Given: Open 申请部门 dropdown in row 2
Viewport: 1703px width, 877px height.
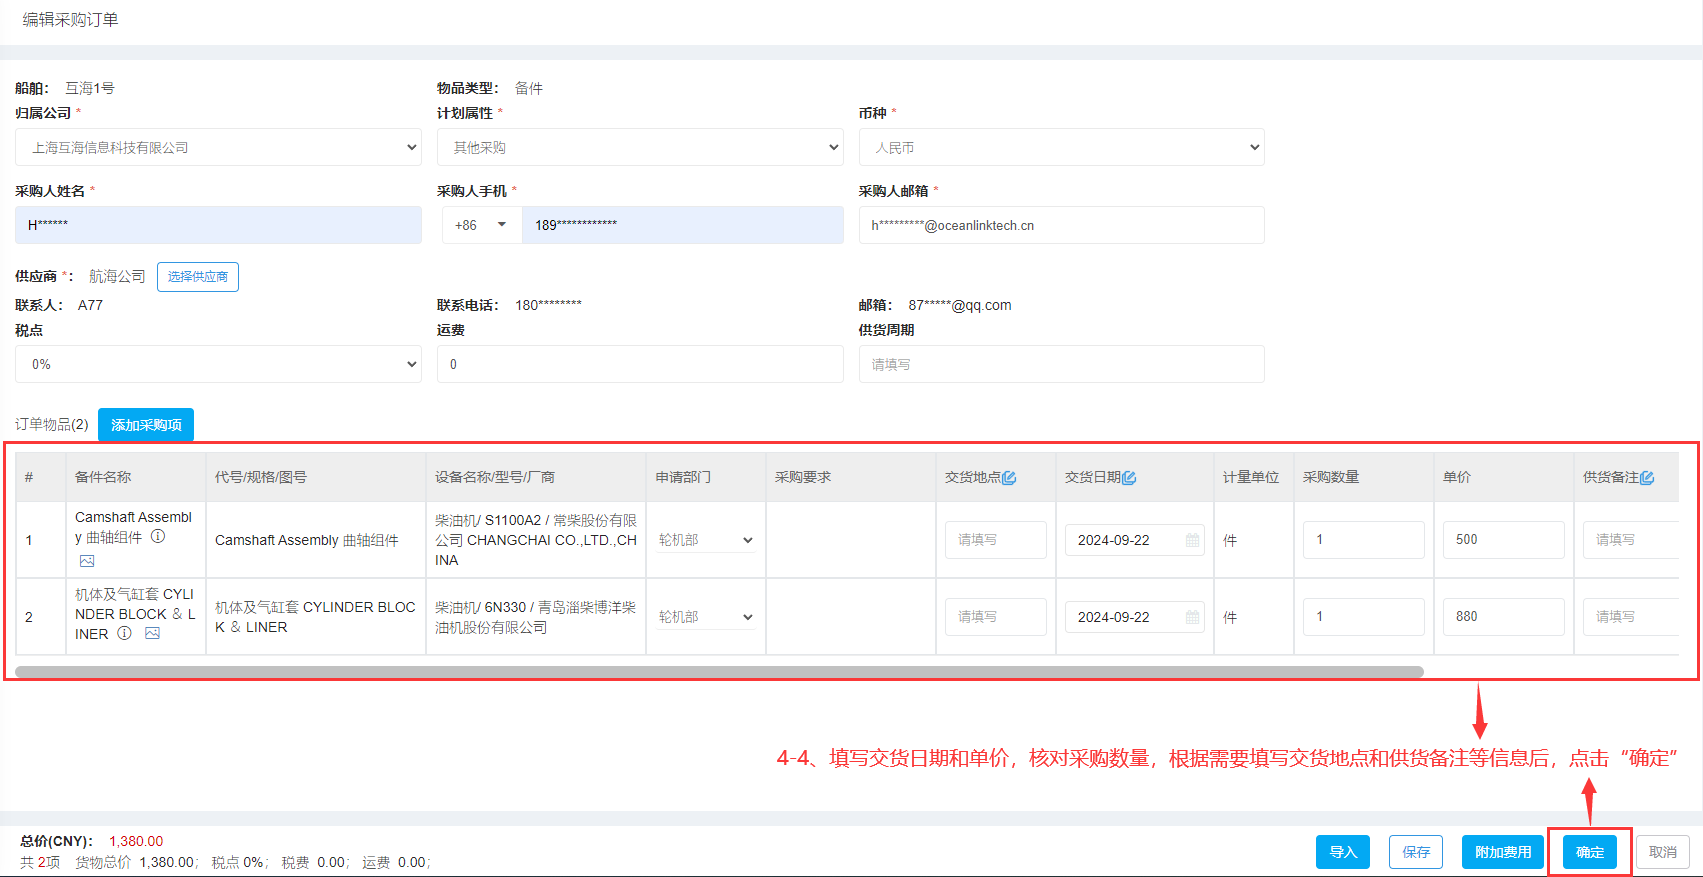Looking at the screenshot, I should [x=705, y=617].
